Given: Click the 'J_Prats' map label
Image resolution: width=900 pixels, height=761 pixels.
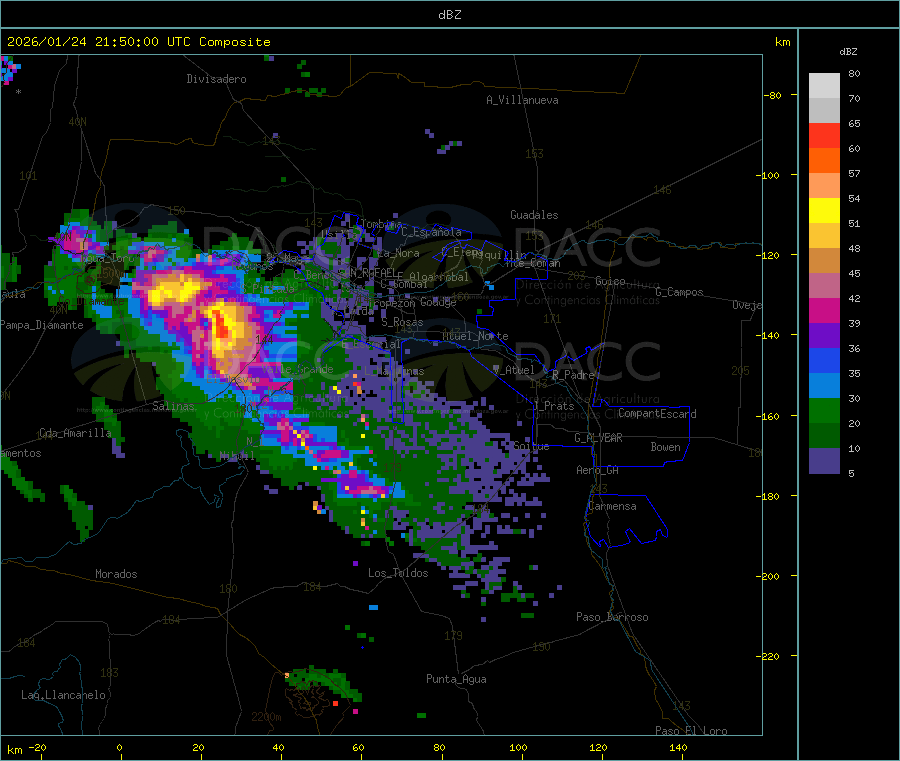Looking at the screenshot, I should pos(553,406).
